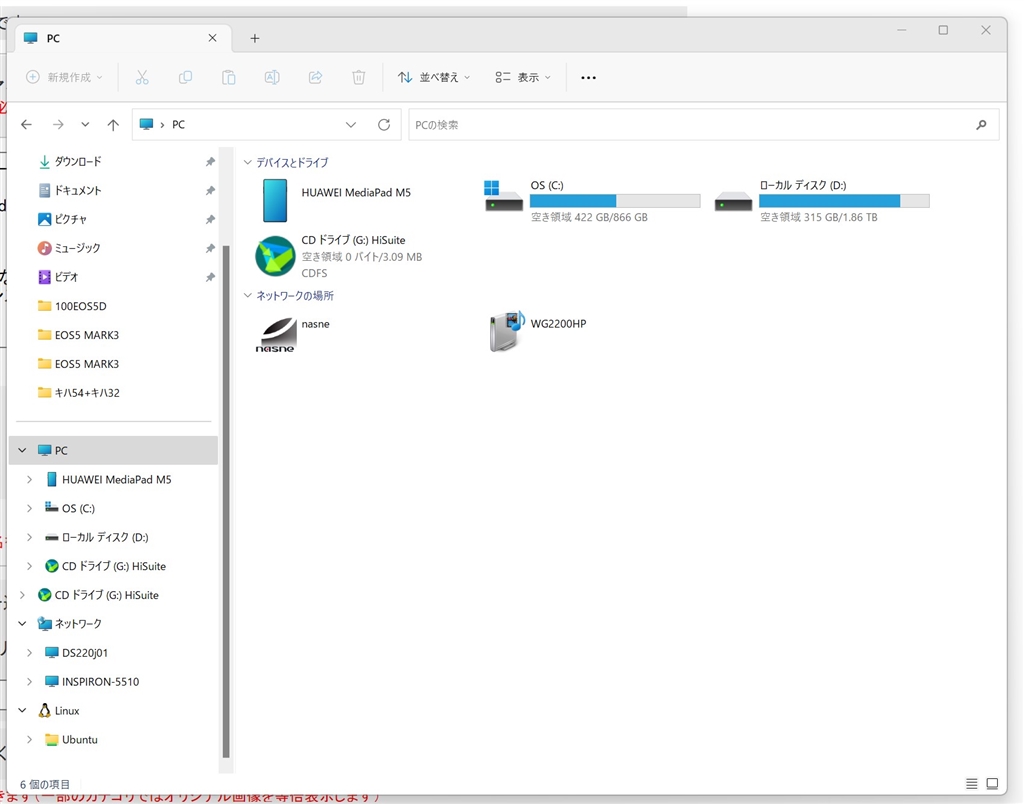This screenshot has width=1024, height=804.
Task: Refresh the PC folder view
Action: [x=384, y=124]
